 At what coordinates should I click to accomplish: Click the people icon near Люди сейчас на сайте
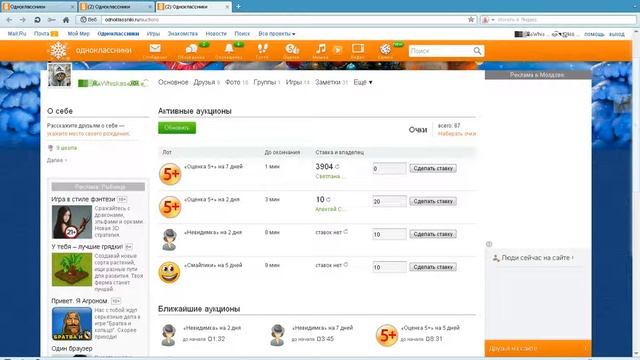496,258
